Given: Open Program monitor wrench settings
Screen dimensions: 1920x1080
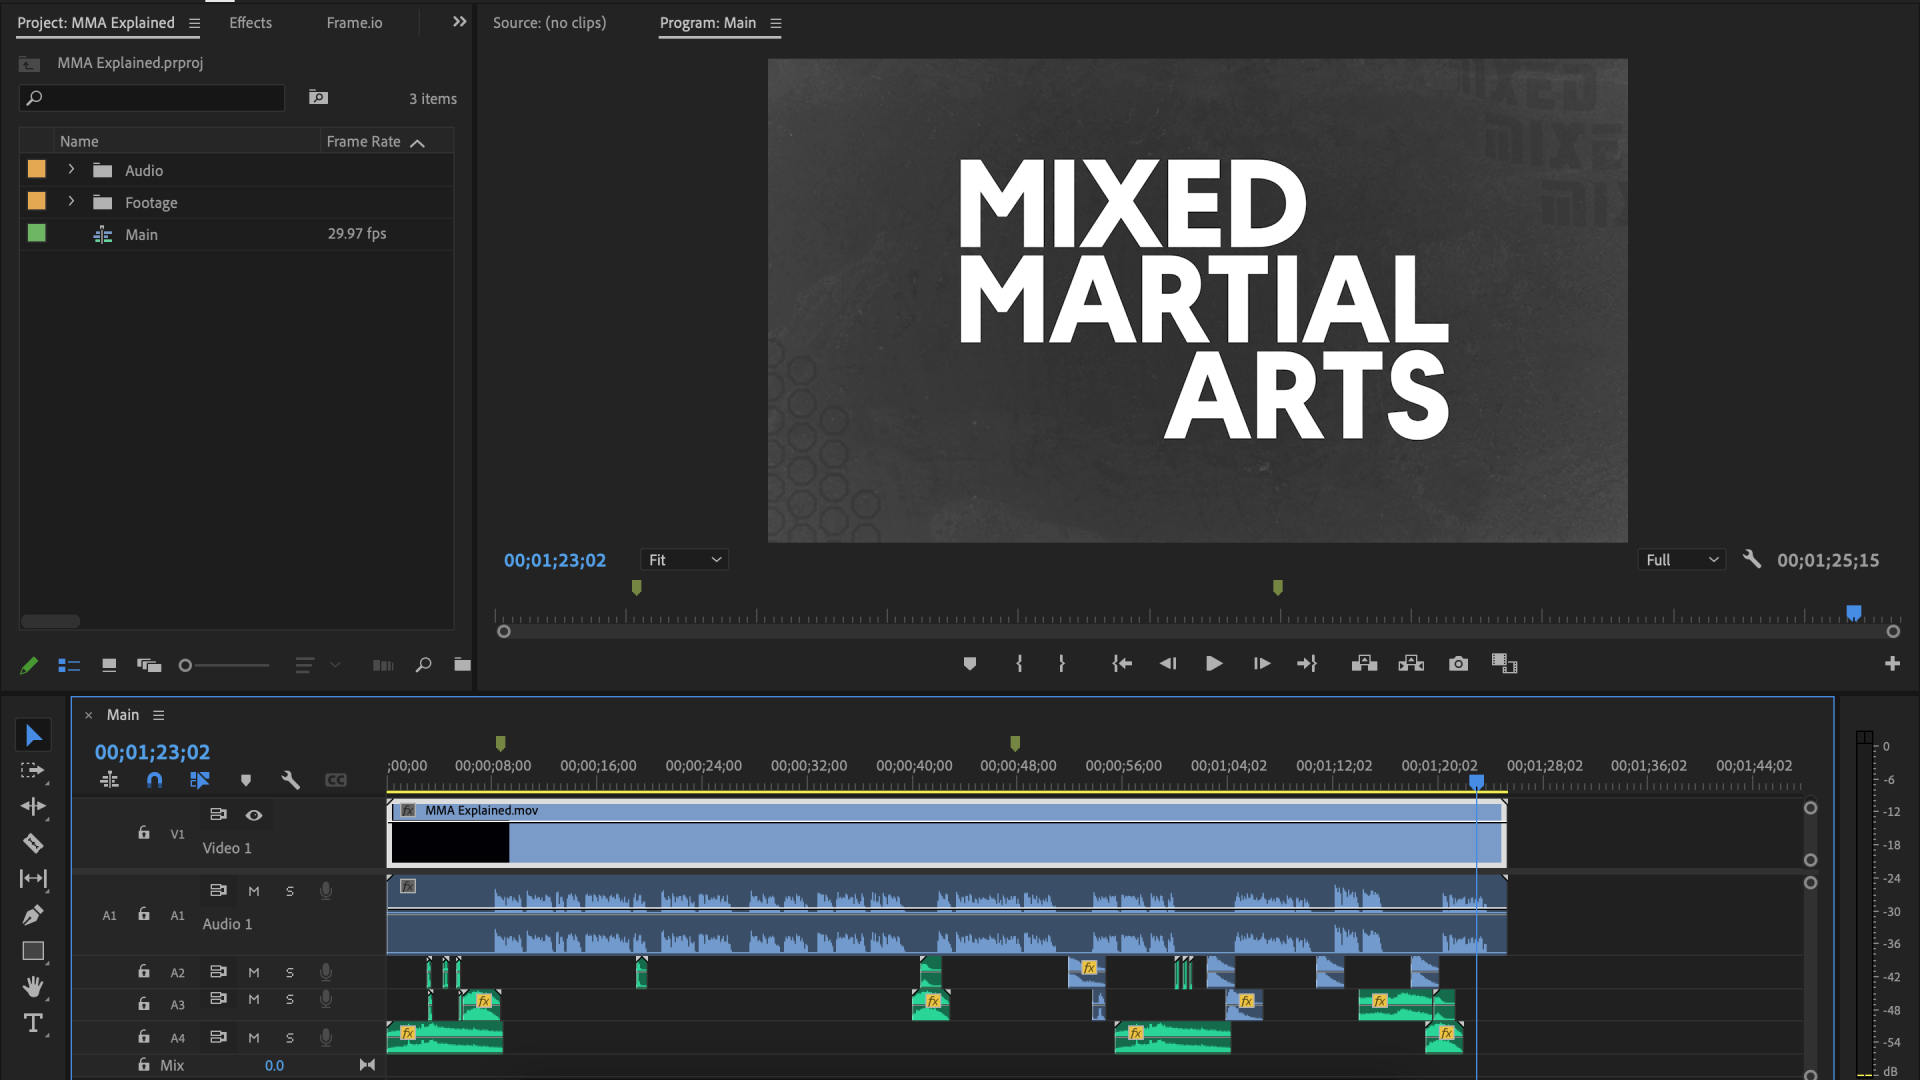Looking at the screenshot, I should tap(1751, 559).
